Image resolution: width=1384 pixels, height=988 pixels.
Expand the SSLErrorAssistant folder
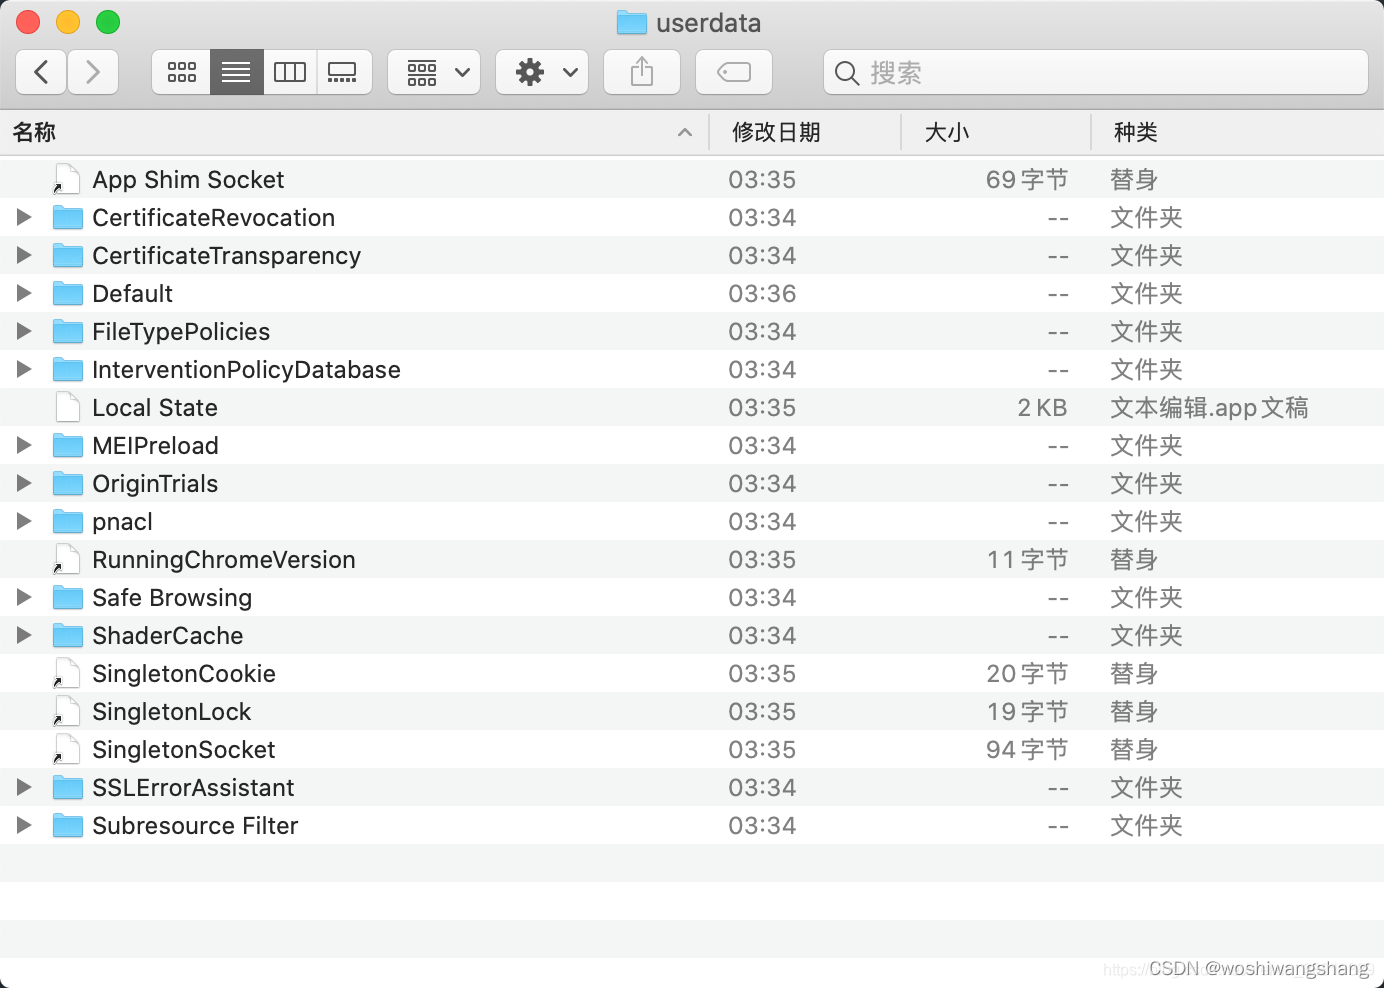tap(24, 787)
